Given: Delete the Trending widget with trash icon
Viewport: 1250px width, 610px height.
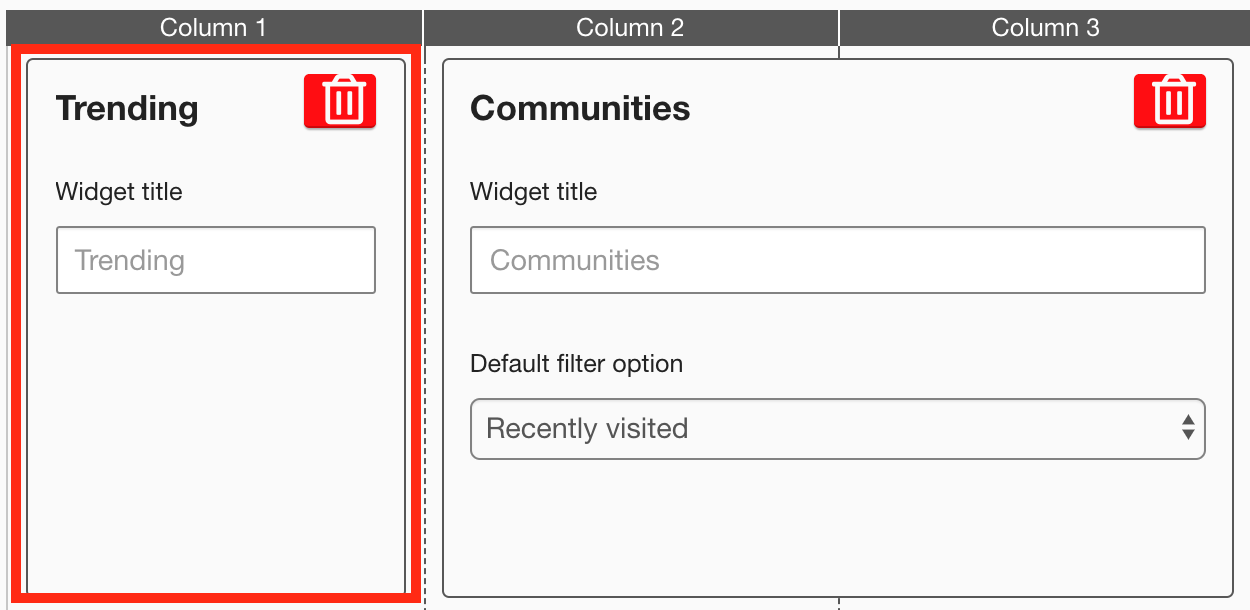Looking at the screenshot, I should [x=340, y=101].
